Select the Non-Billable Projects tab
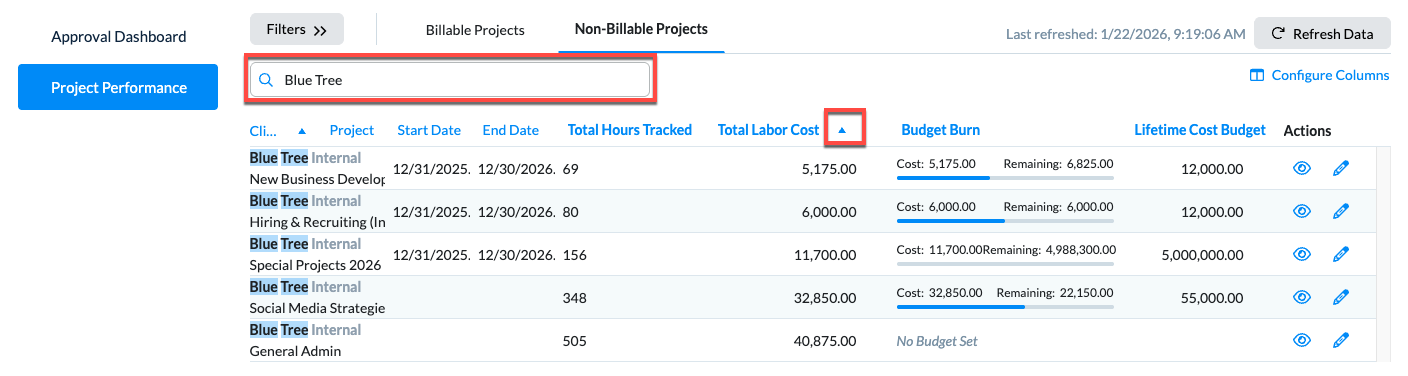The width and height of the screenshot is (1408, 376). pos(641,29)
